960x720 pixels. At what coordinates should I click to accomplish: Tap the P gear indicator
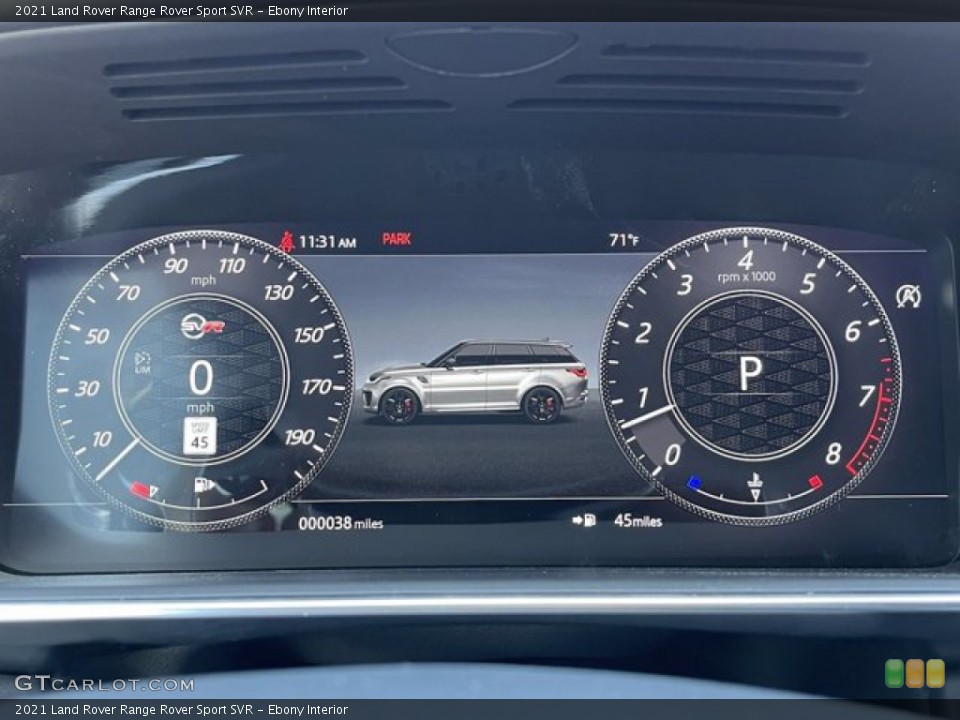coord(750,373)
